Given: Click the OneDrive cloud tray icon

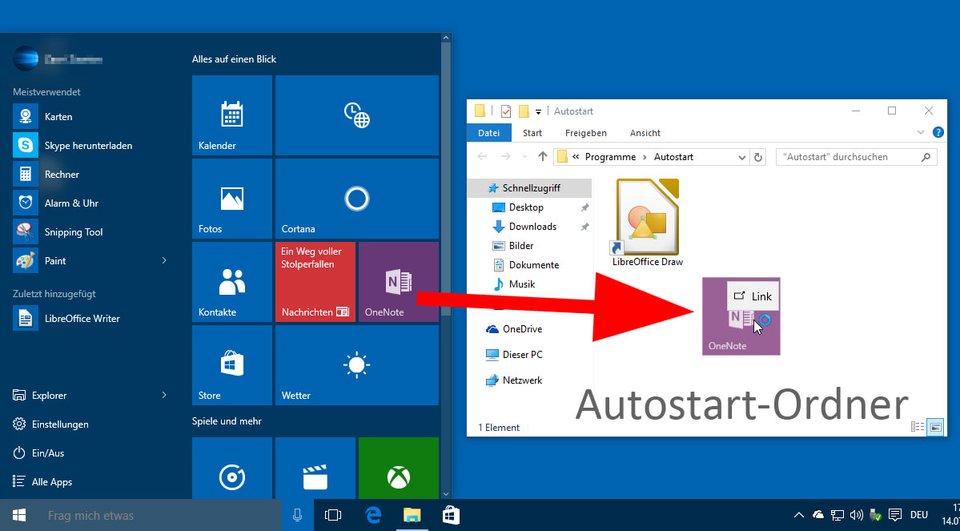Looking at the screenshot, I should (818, 515).
